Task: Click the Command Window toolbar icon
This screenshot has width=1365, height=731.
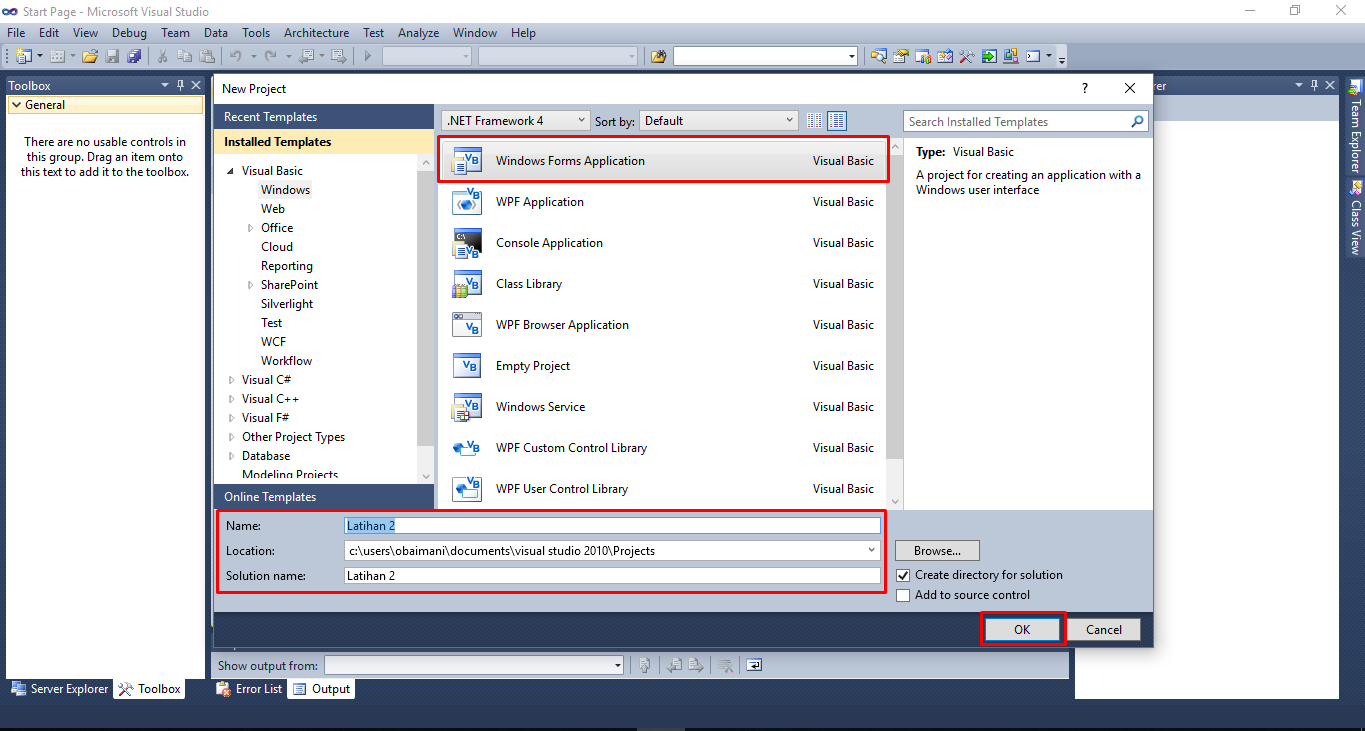Action: click(1033, 56)
